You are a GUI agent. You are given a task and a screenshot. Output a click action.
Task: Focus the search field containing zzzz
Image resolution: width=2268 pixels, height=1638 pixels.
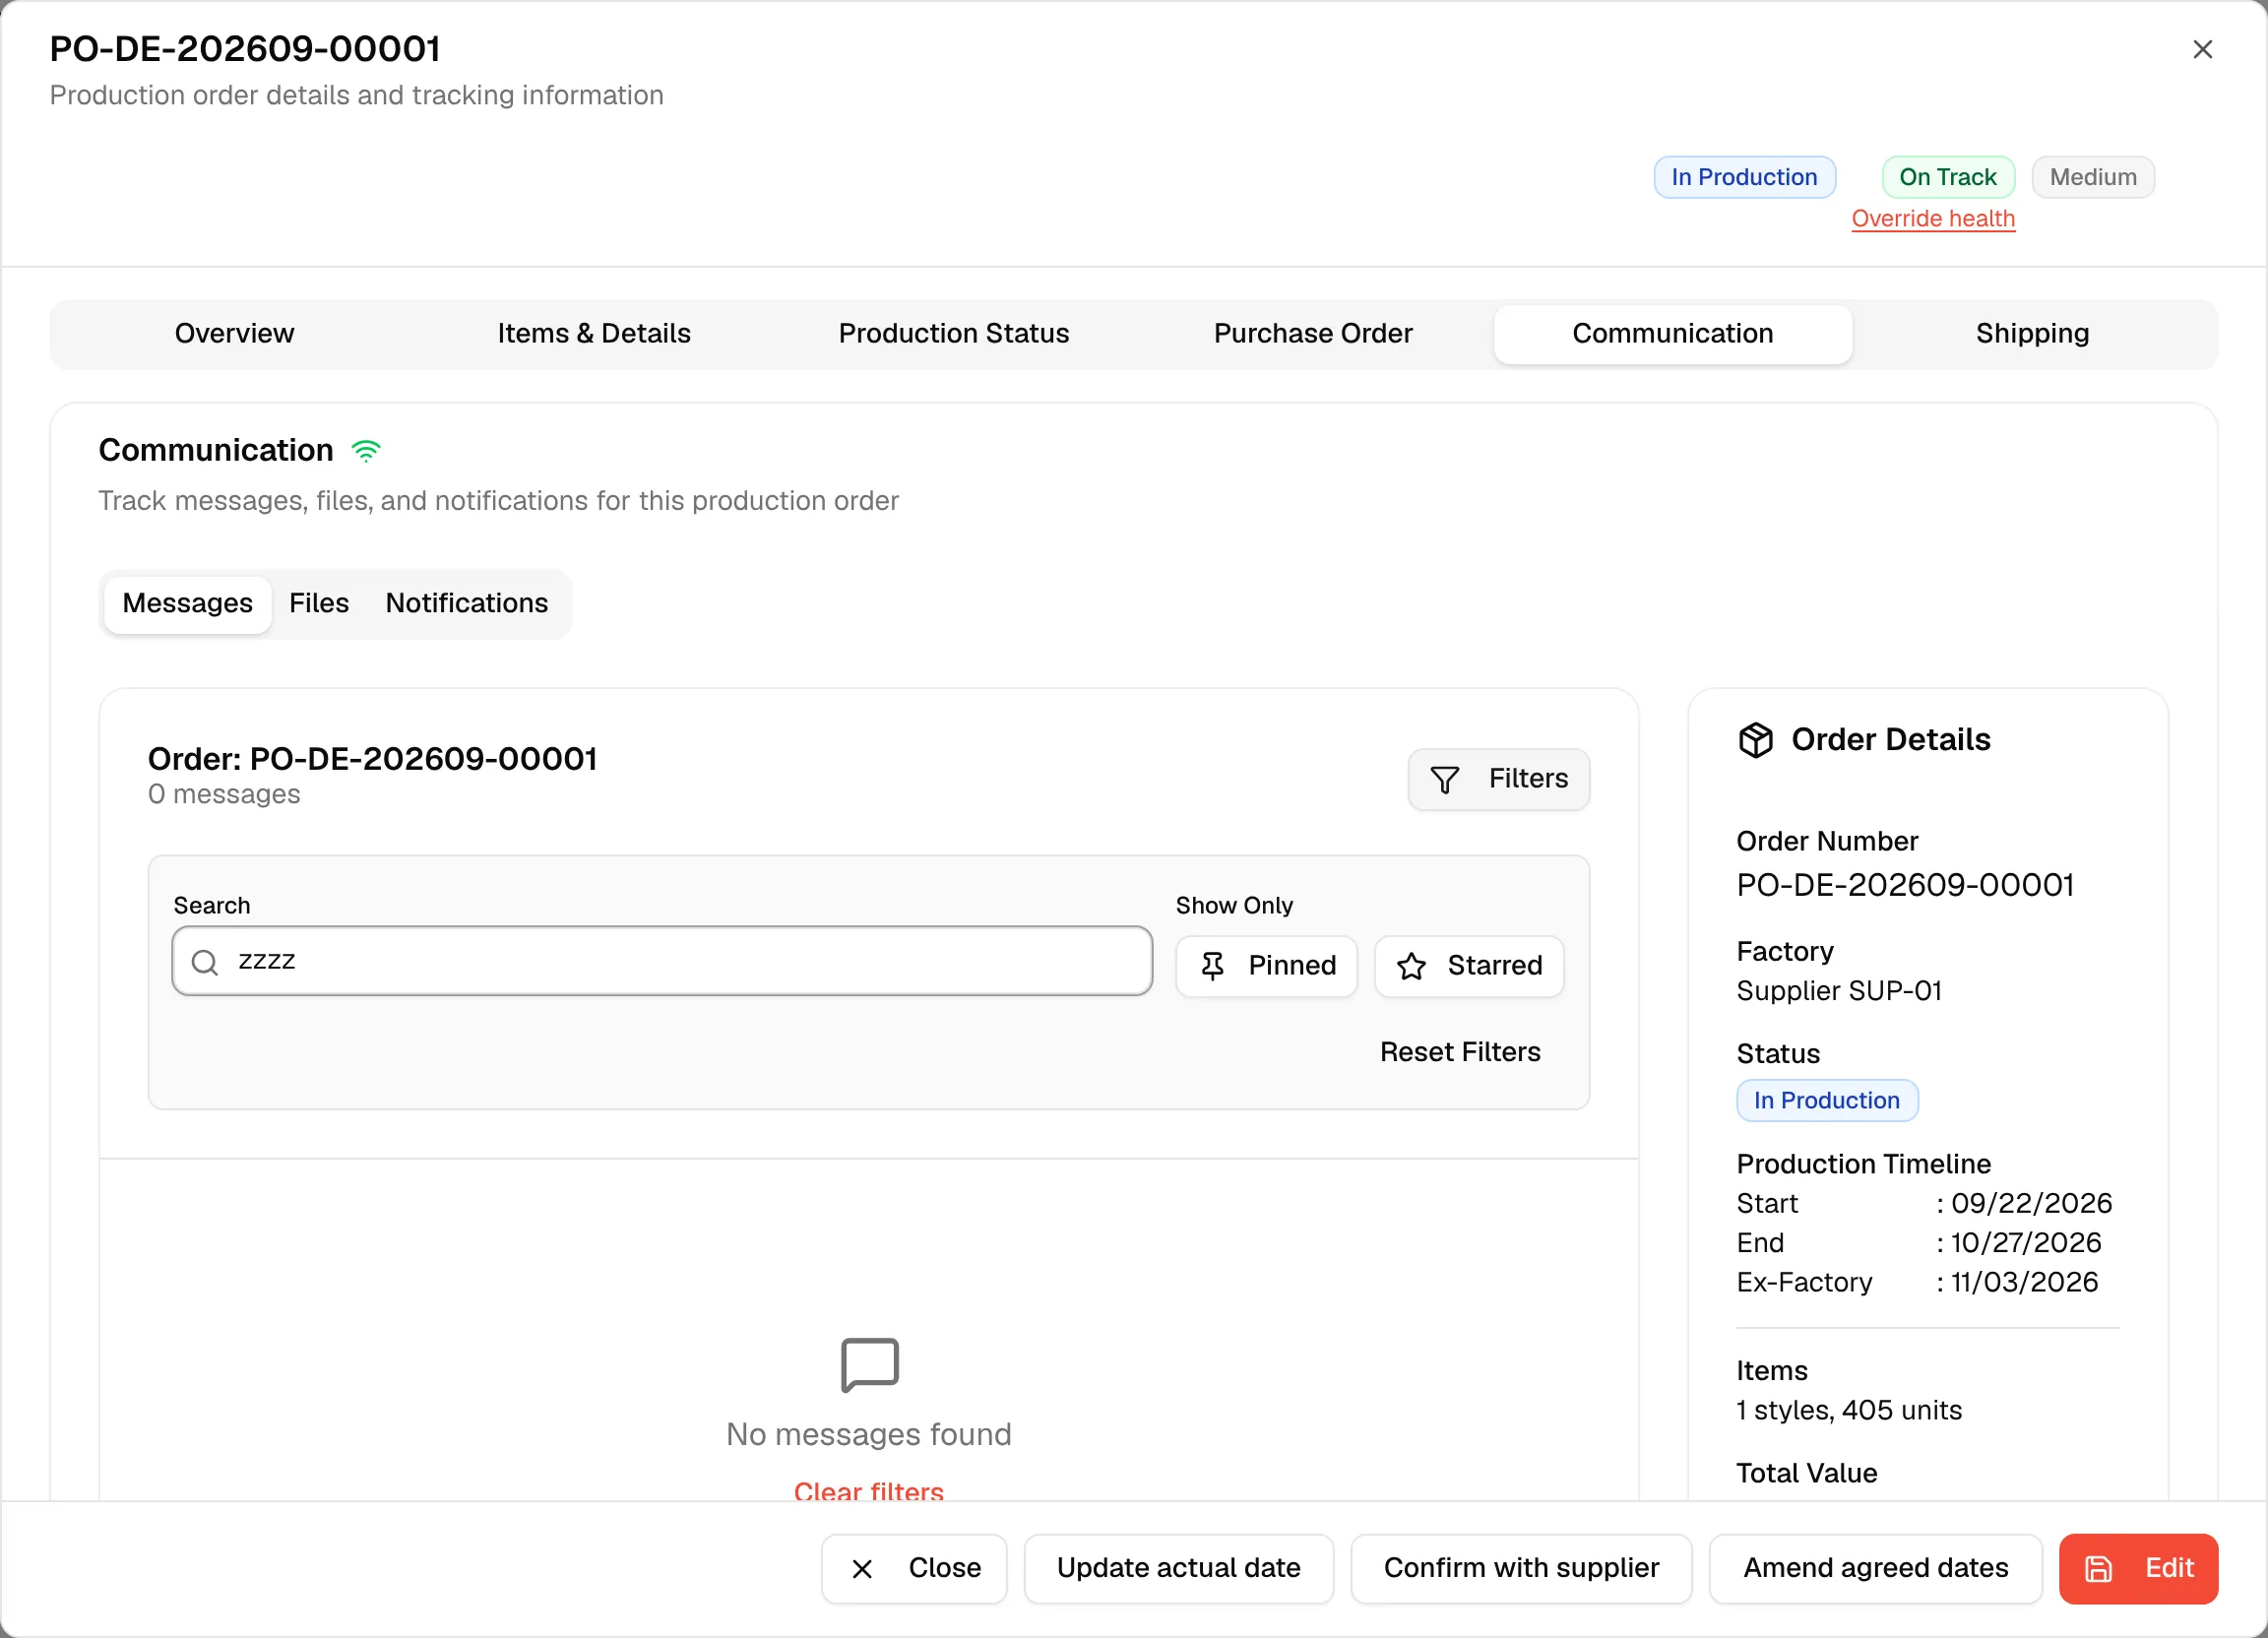pyautogui.click(x=662, y=962)
